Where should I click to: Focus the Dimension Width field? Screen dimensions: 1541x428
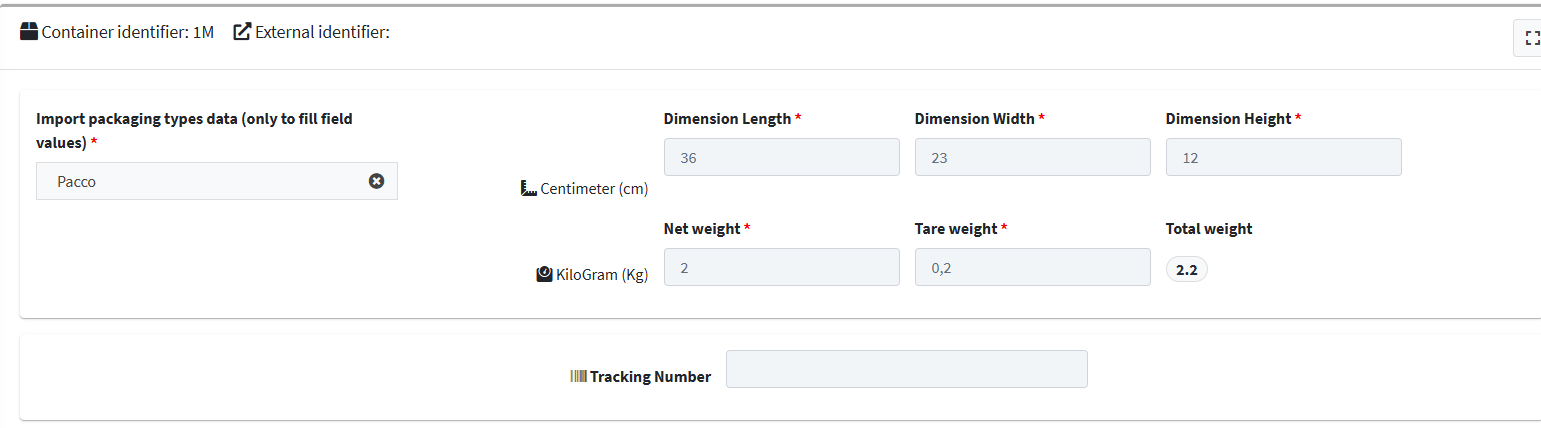[1033, 157]
